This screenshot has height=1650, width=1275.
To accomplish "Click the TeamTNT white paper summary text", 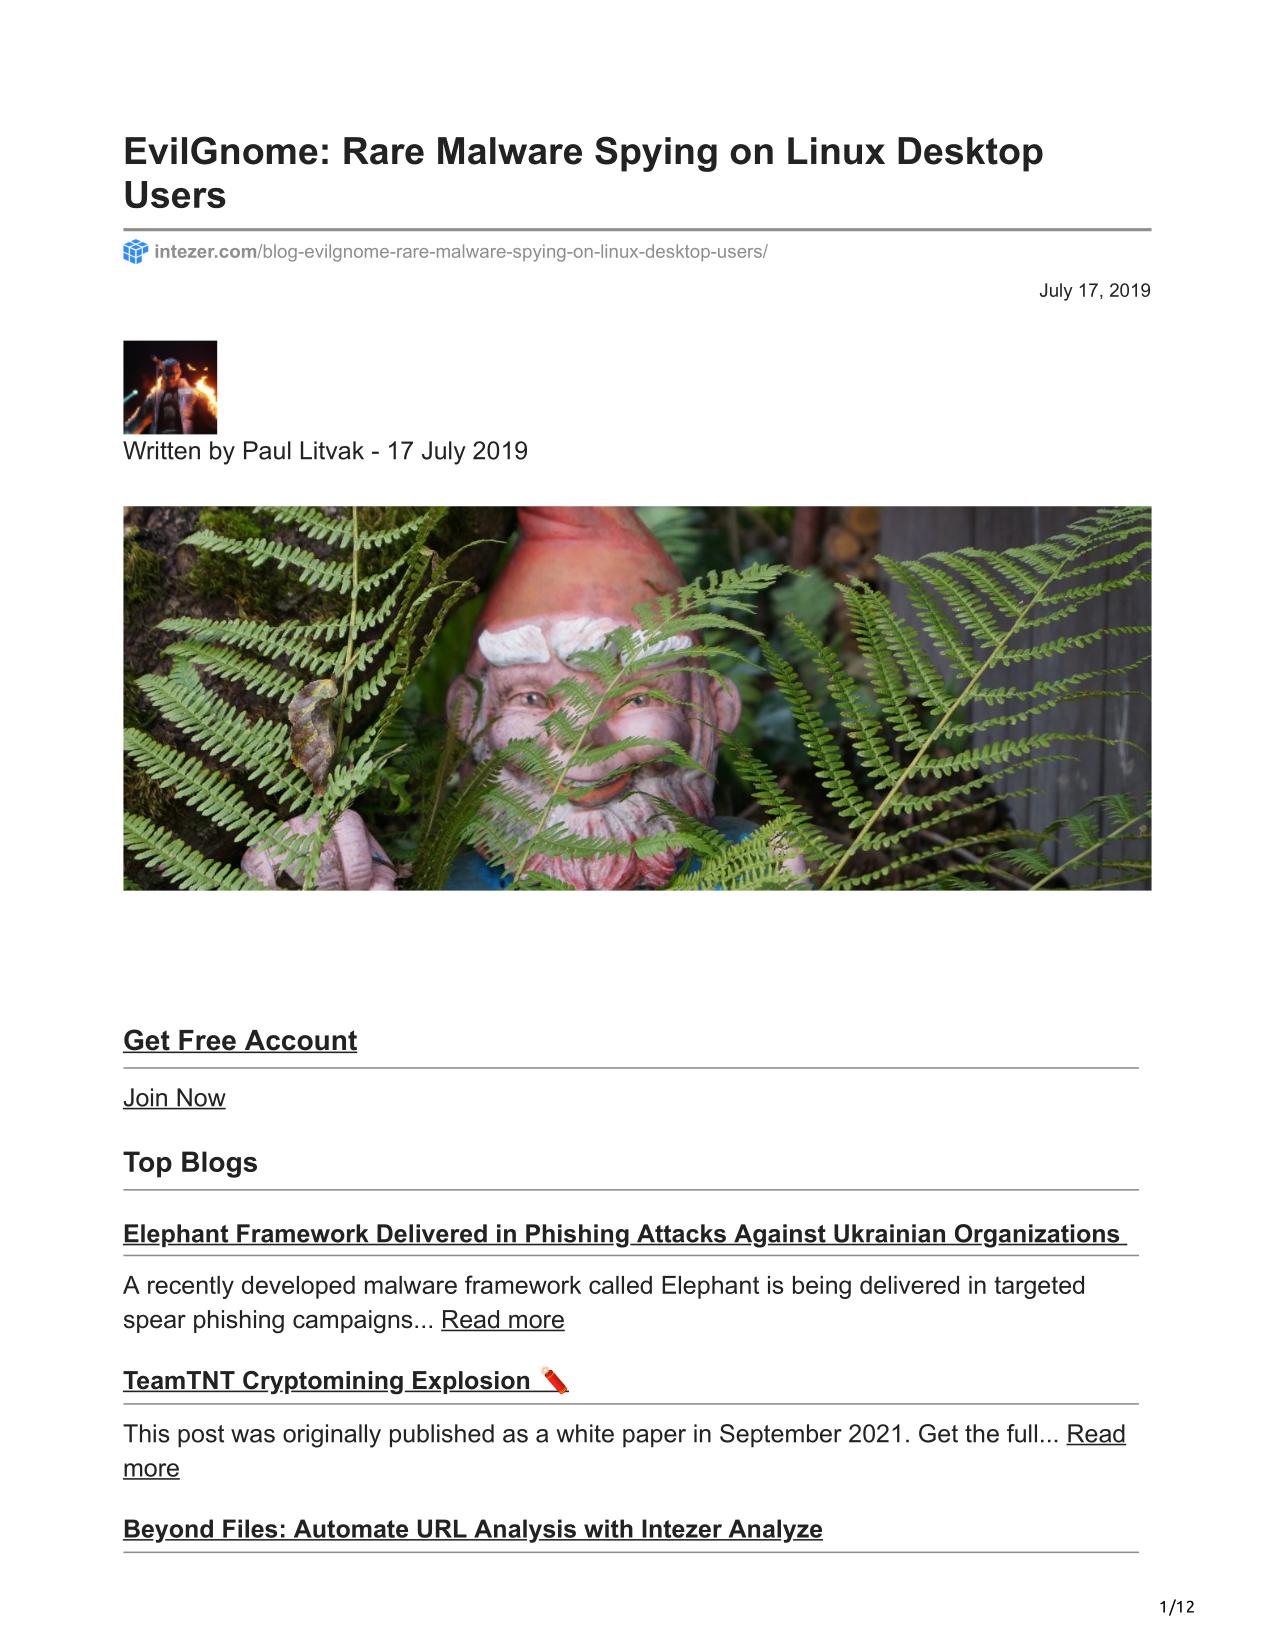I will coord(591,1434).
